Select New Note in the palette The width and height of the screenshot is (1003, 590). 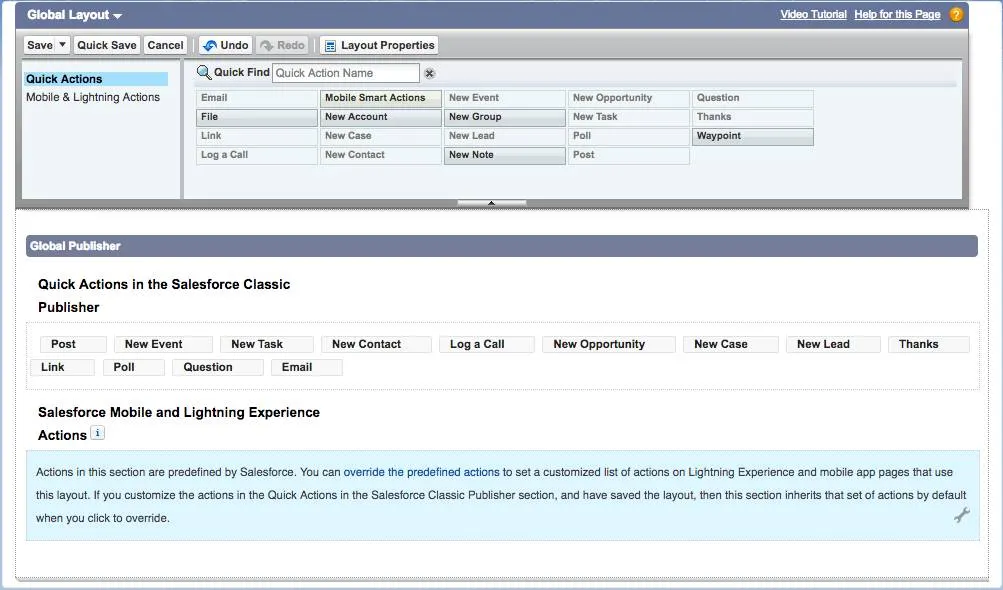tap(505, 155)
